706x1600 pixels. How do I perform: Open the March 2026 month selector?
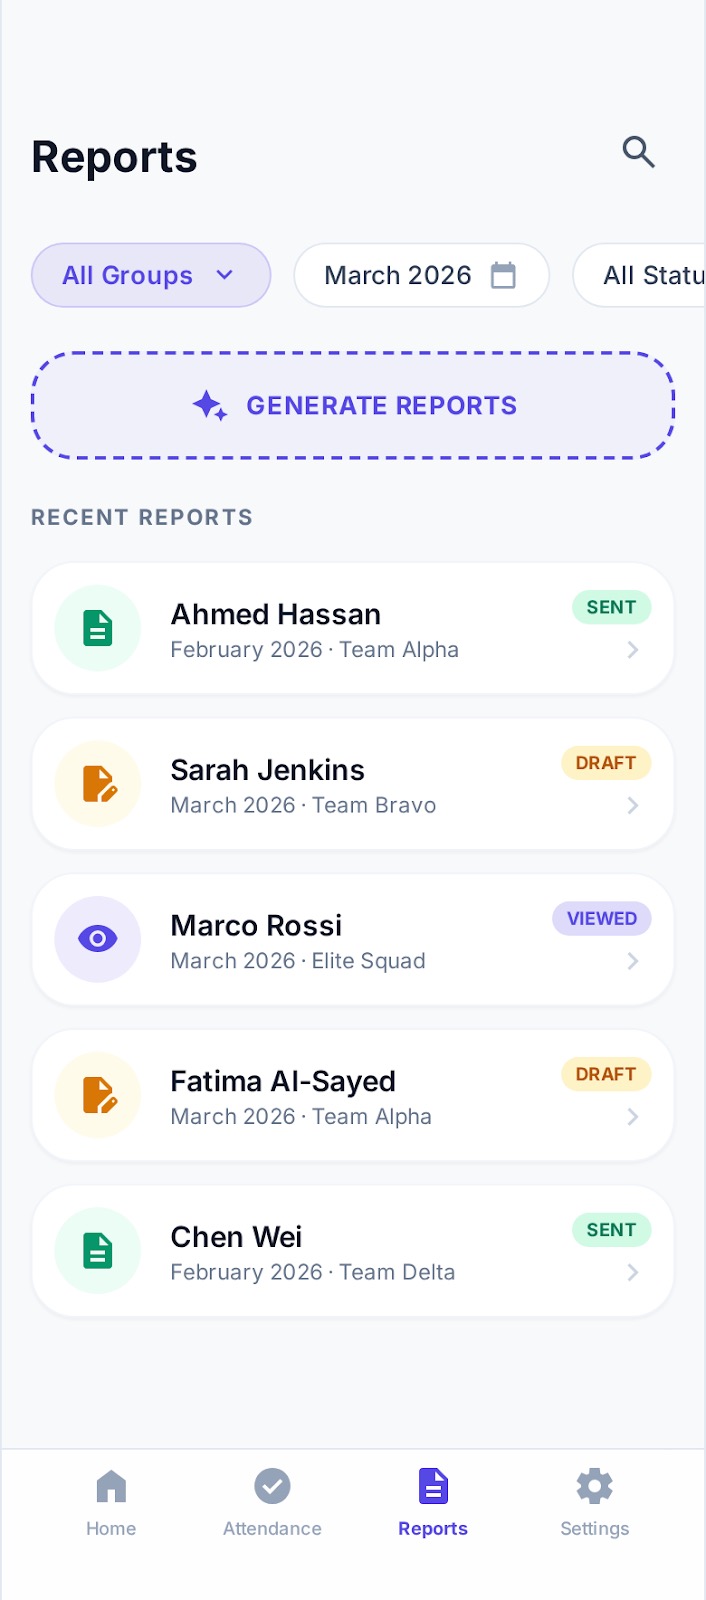coord(421,275)
